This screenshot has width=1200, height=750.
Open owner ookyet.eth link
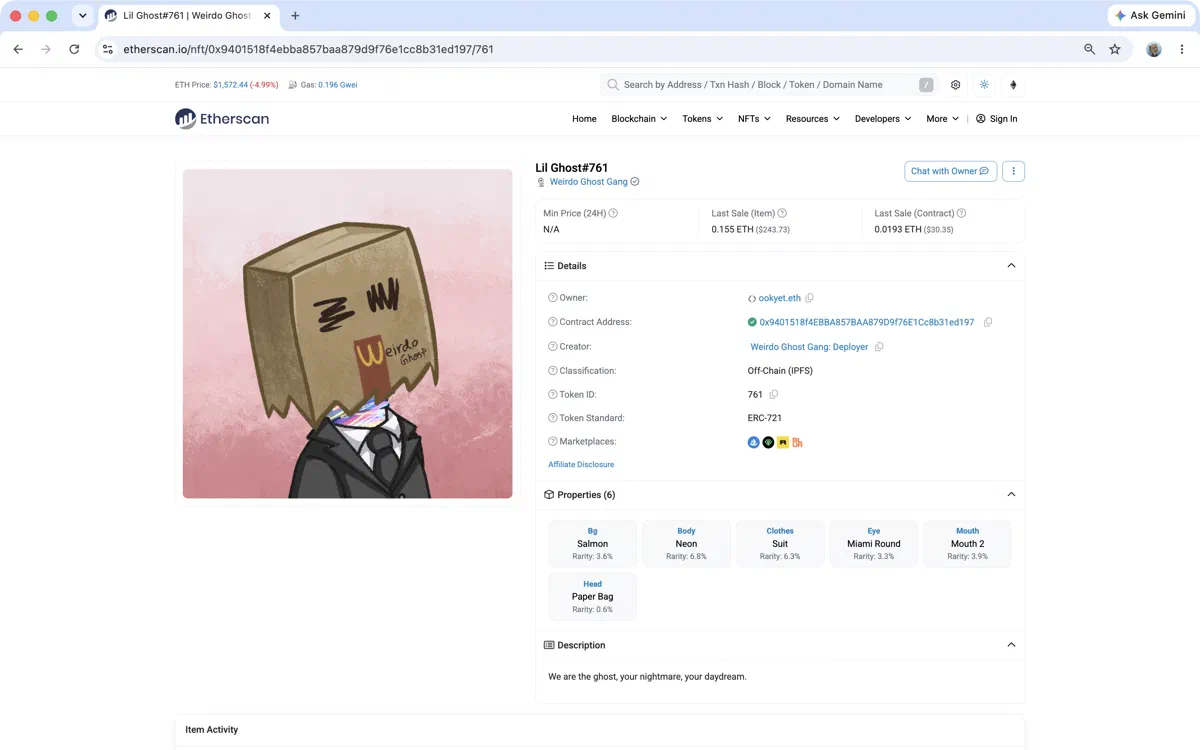click(779, 298)
